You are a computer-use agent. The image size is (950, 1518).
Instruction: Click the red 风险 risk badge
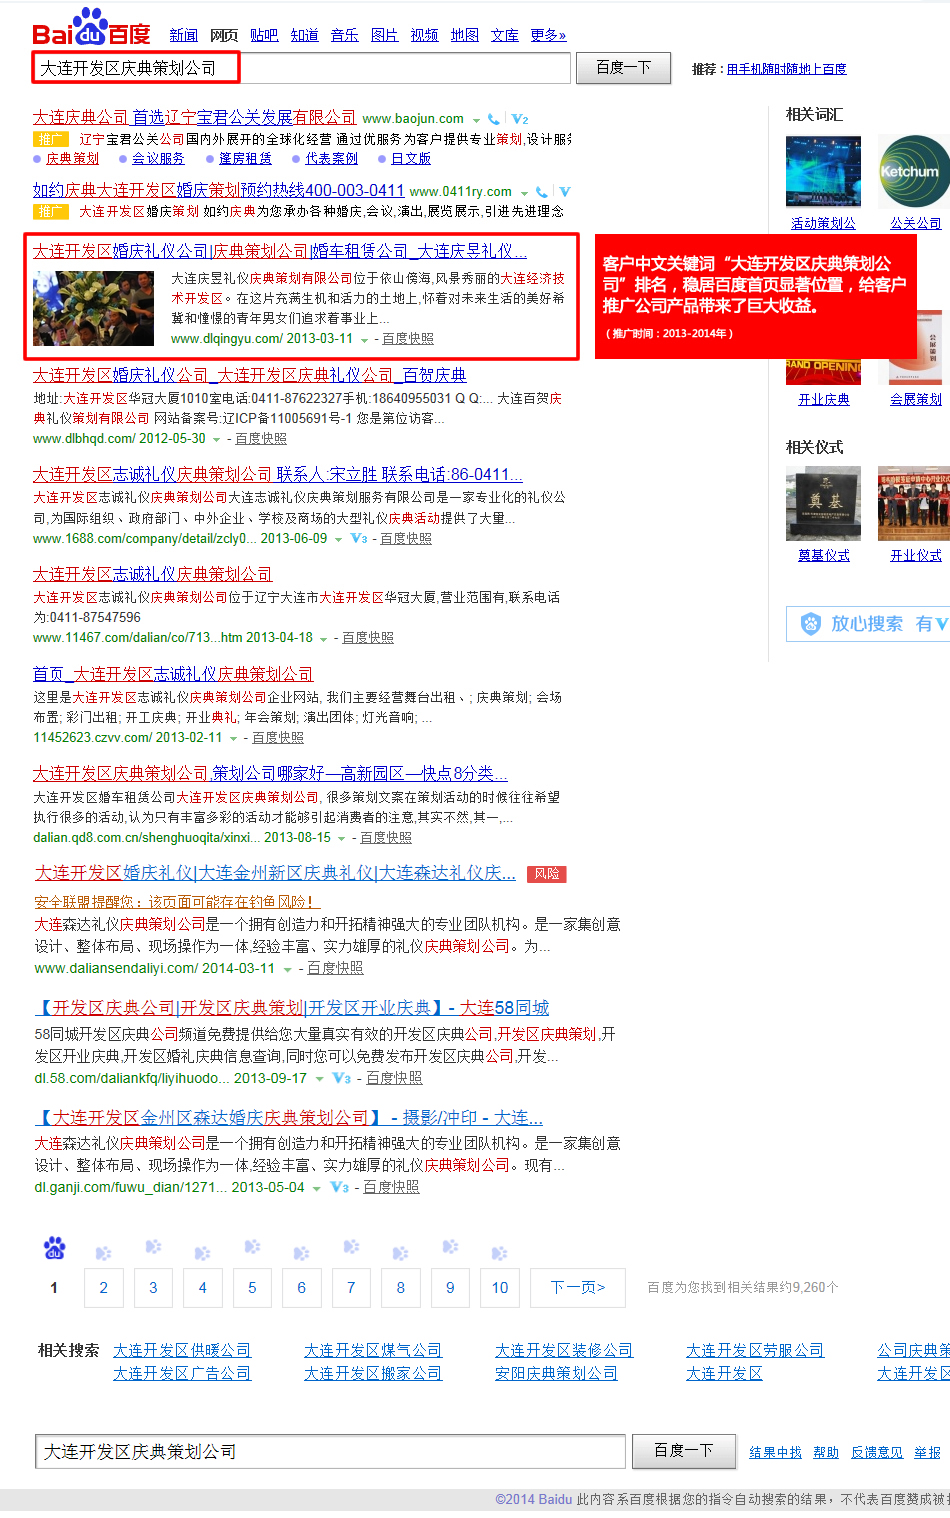point(547,874)
